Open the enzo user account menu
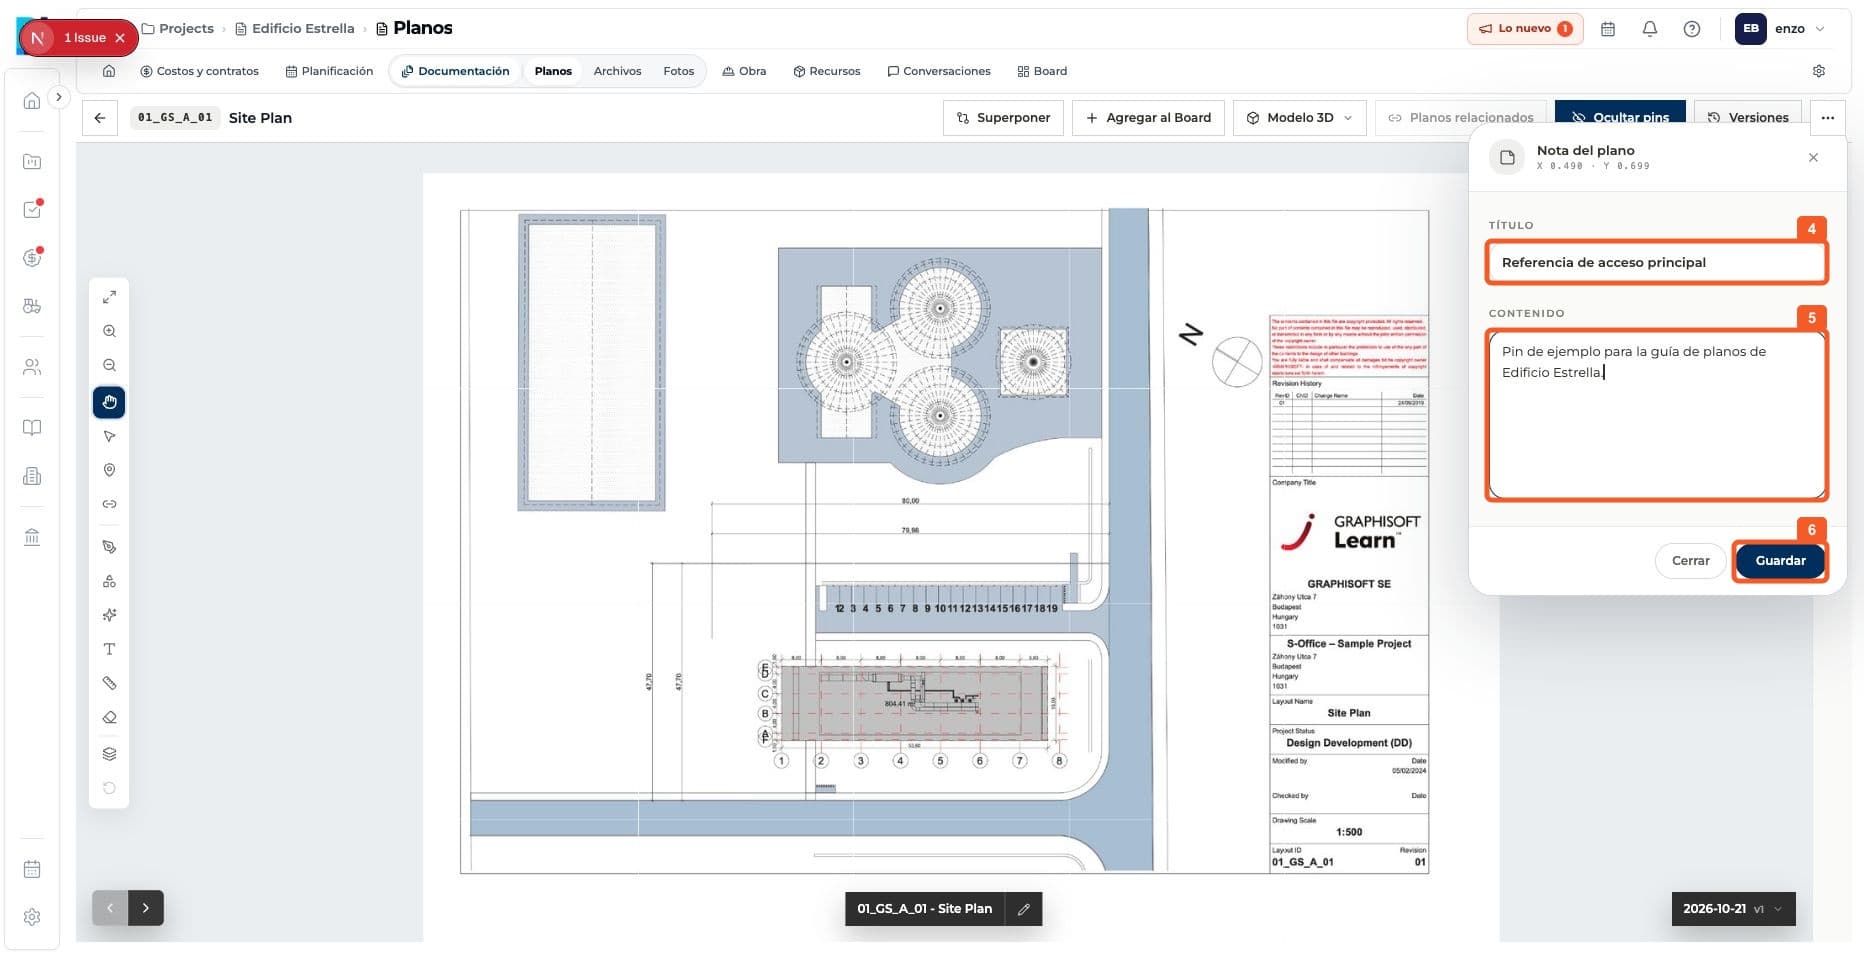 tap(1781, 29)
